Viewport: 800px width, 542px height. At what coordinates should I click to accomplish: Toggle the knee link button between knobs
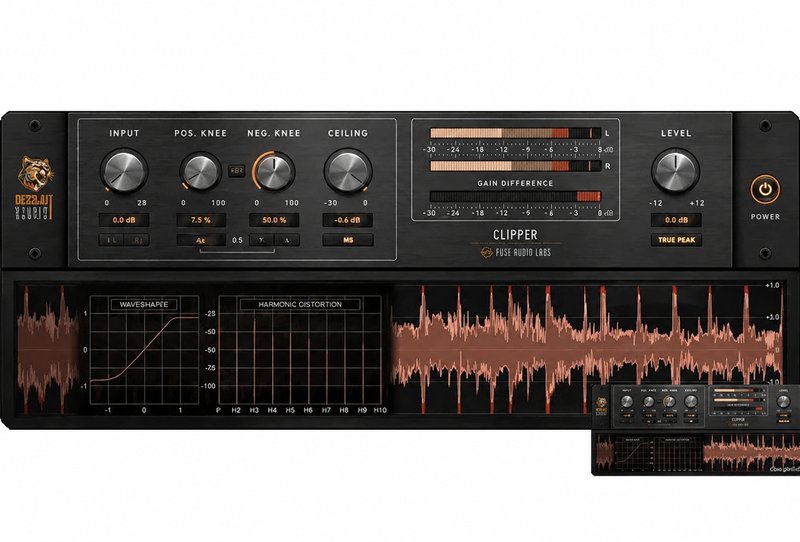coord(237,171)
